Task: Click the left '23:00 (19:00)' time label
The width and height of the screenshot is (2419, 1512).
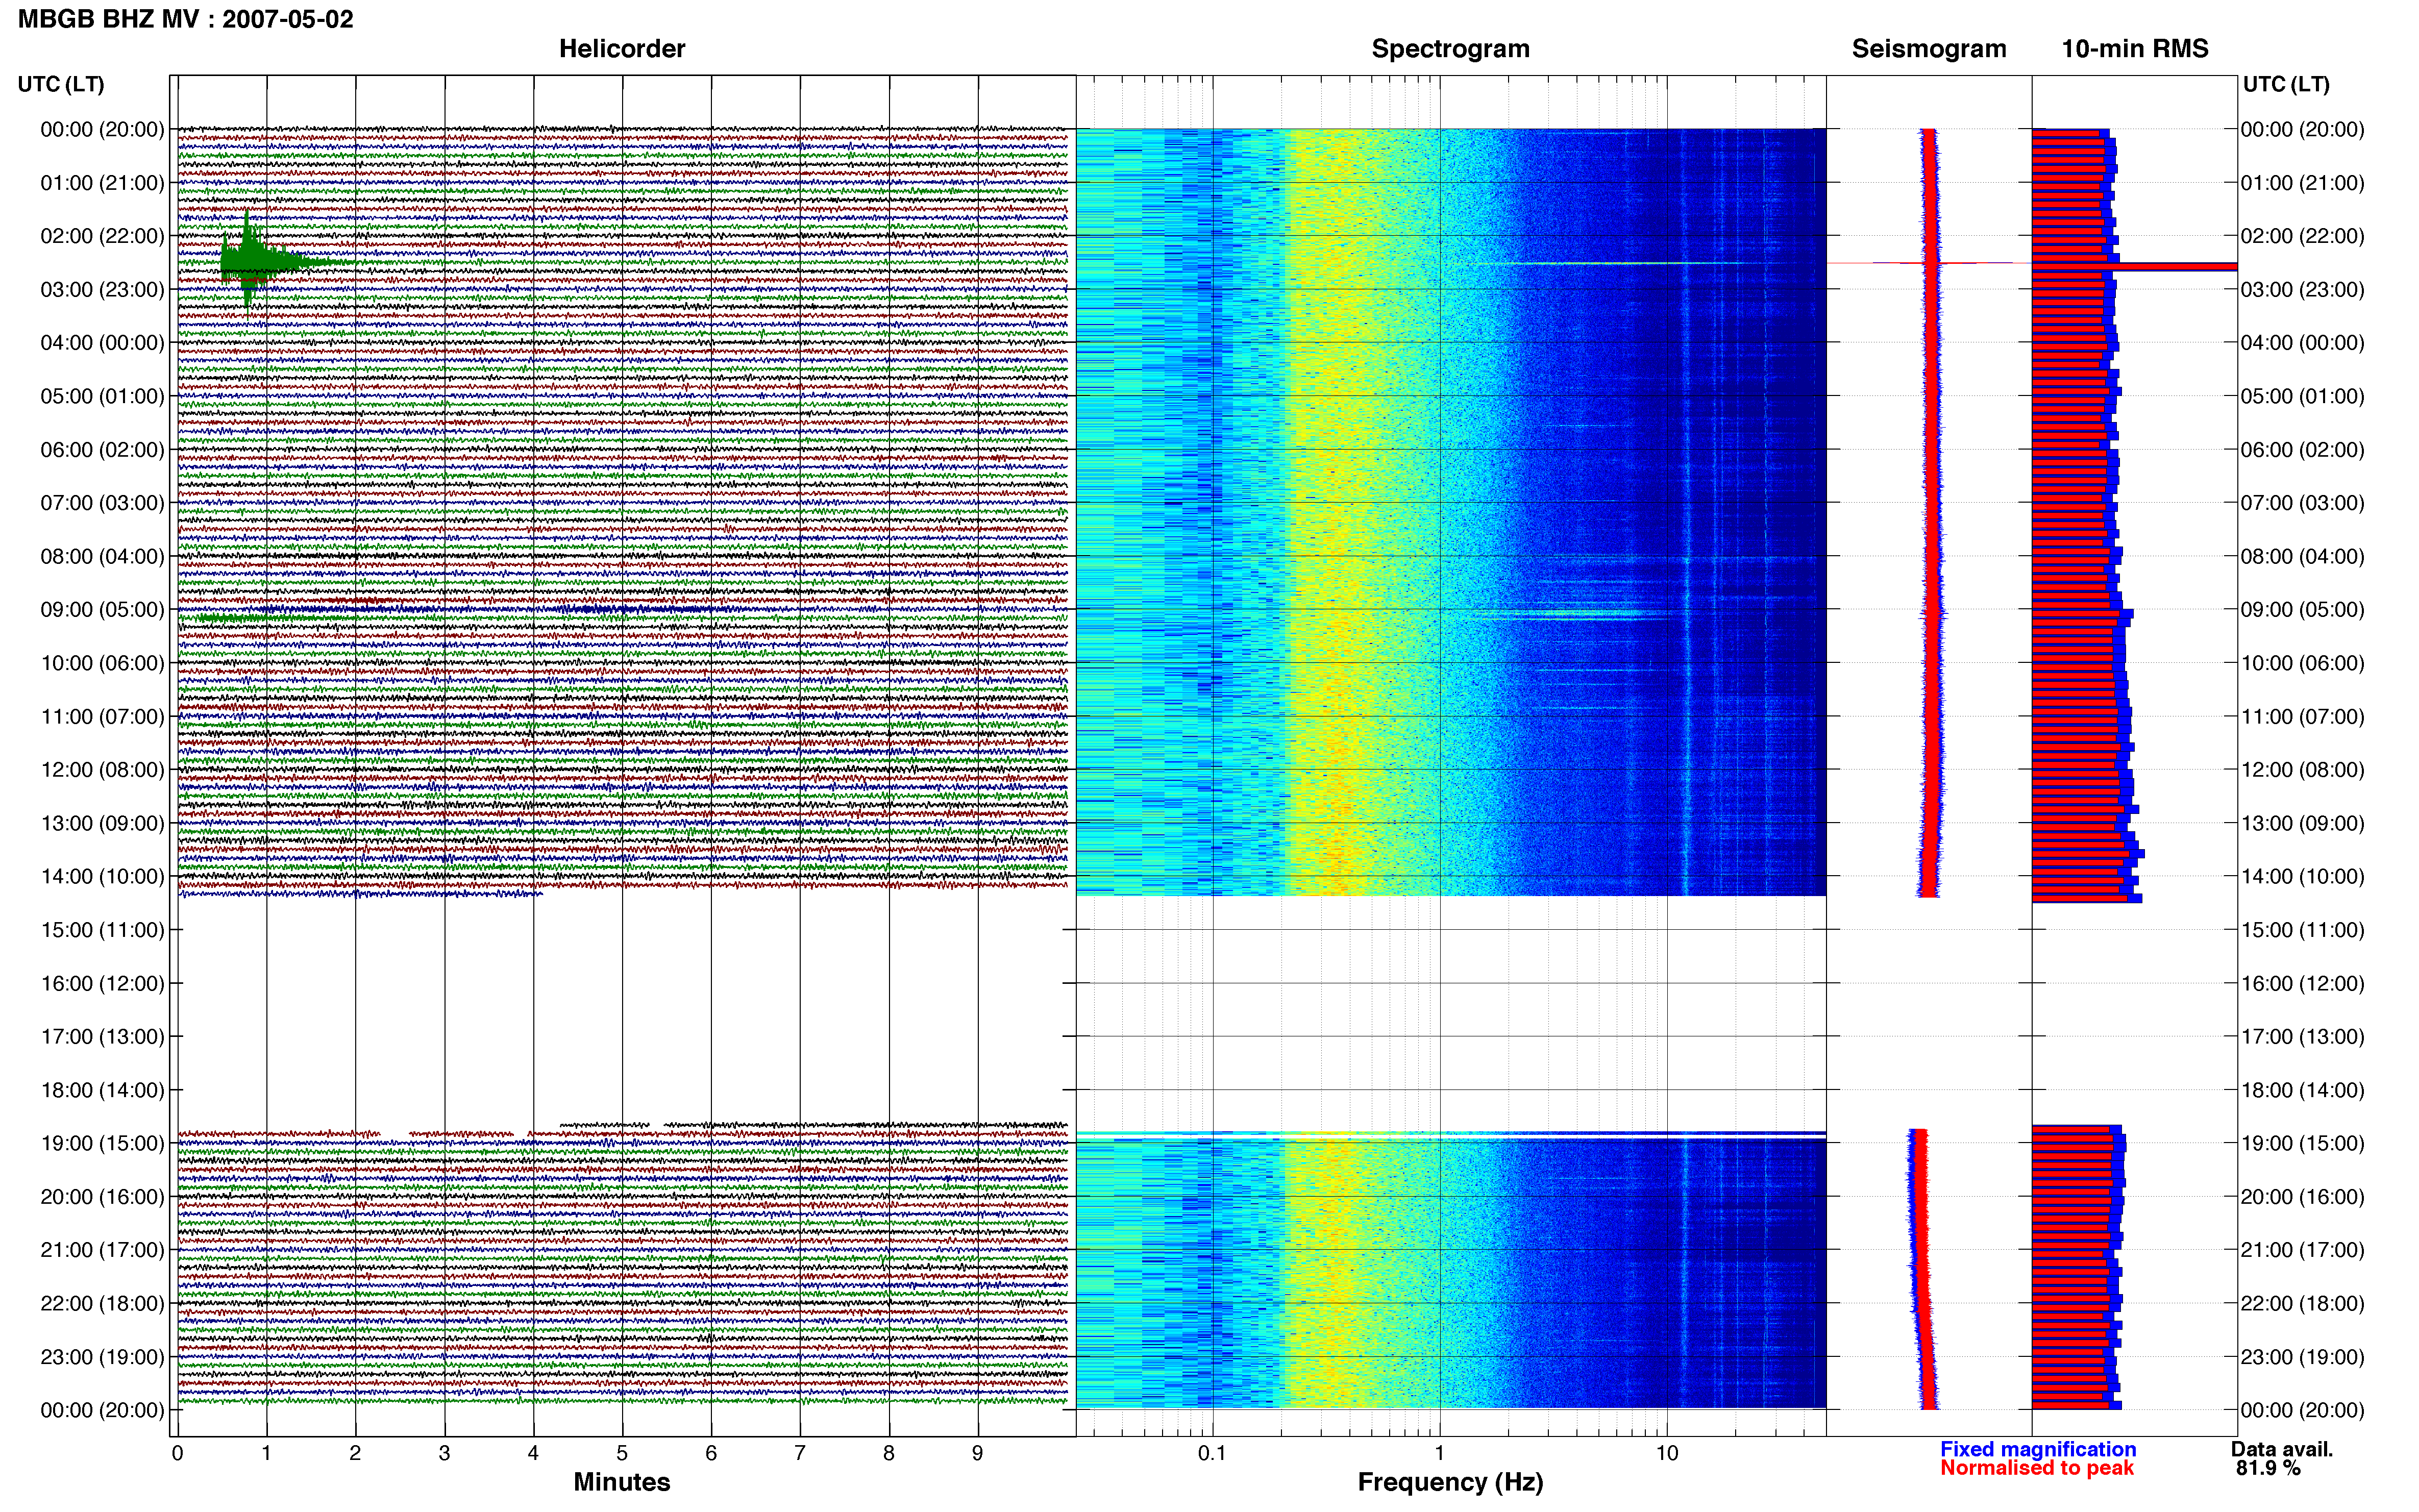Action: 102,1357
